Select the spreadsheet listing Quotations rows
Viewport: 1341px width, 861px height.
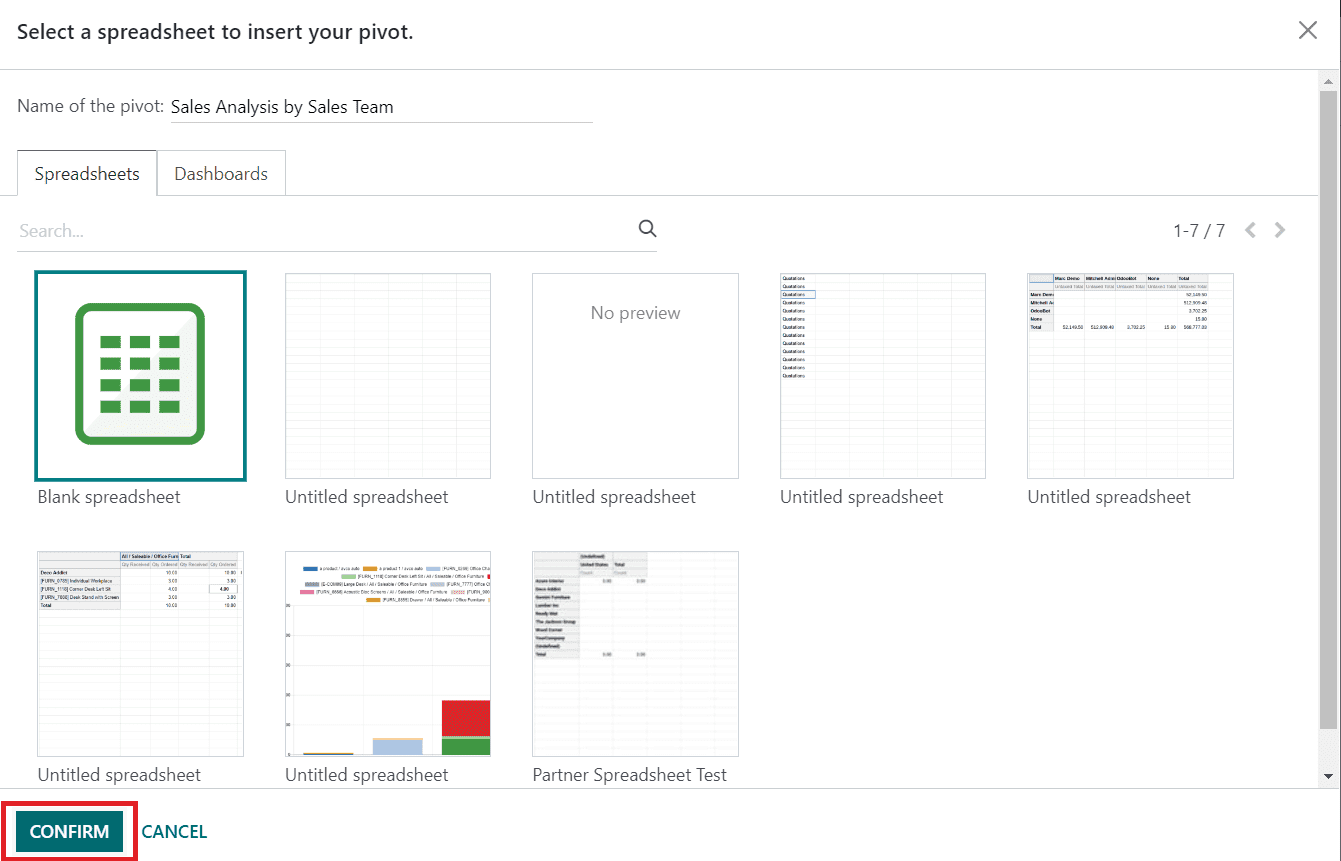coord(882,375)
